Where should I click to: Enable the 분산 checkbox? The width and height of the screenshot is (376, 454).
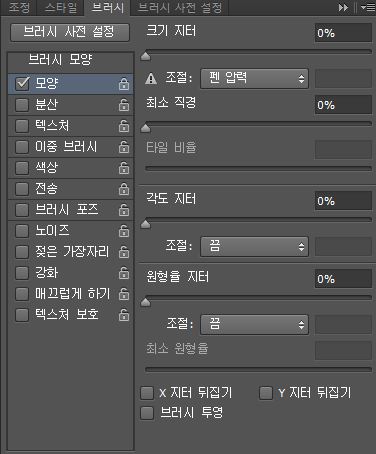click(x=22, y=105)
